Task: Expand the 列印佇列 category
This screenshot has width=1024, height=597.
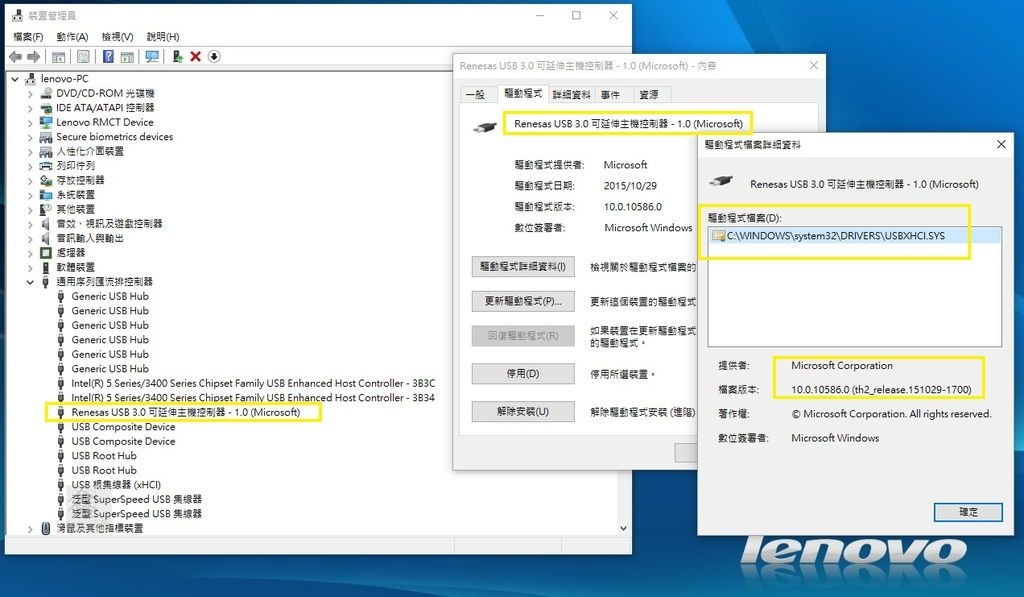Action: [x=30, y=166]
